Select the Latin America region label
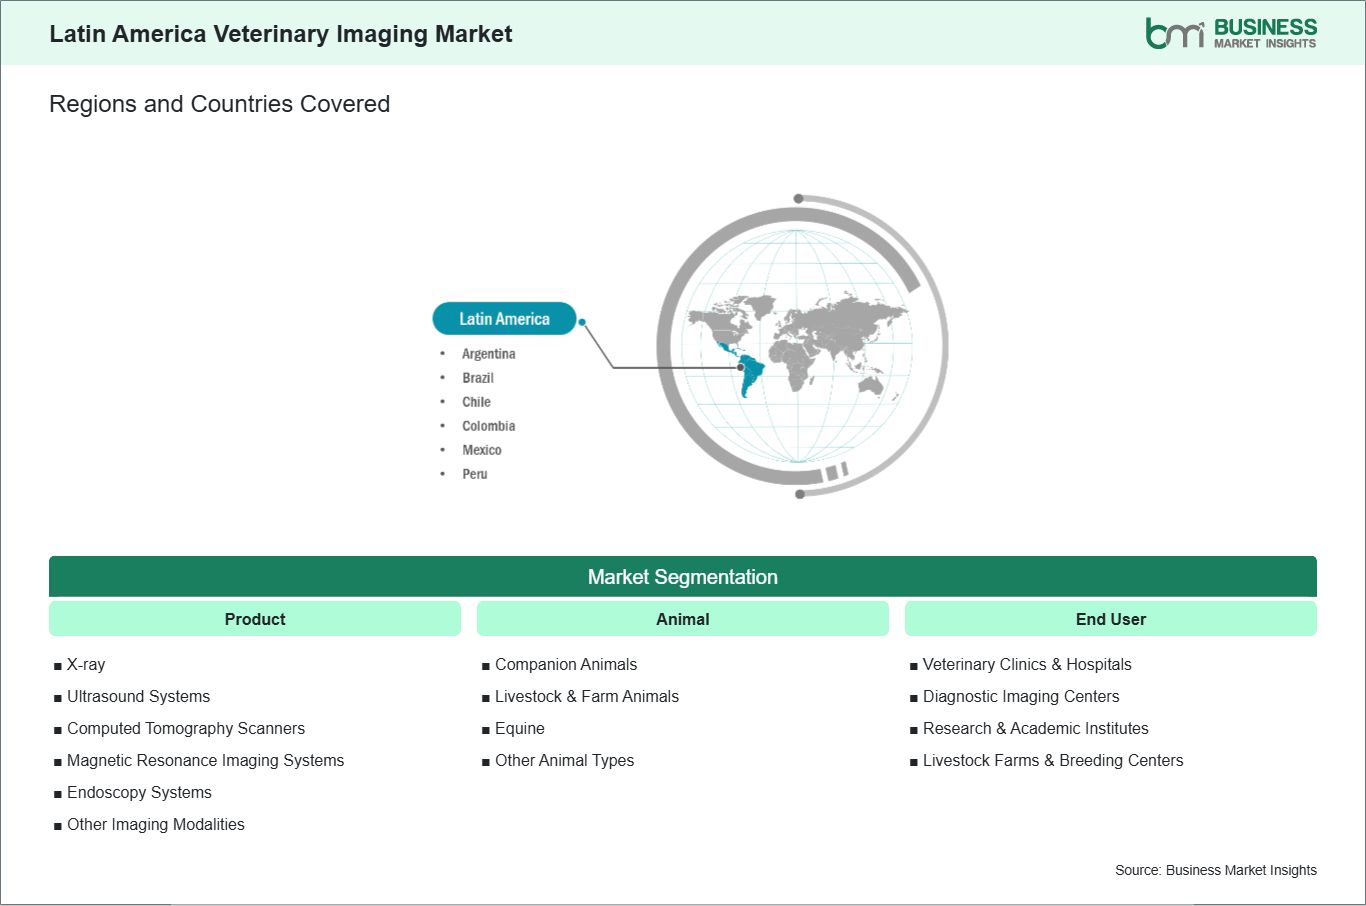 [x=504, y=319]
